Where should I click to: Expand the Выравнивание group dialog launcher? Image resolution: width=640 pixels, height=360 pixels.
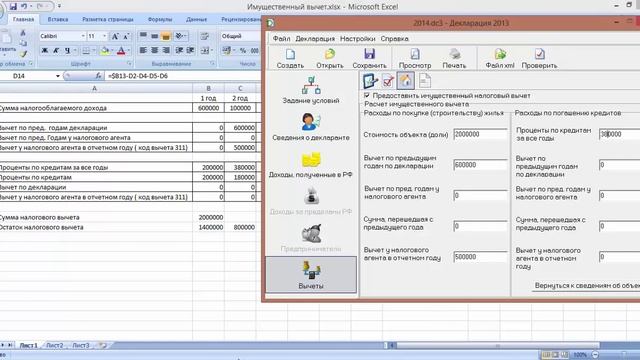(213, 64)
